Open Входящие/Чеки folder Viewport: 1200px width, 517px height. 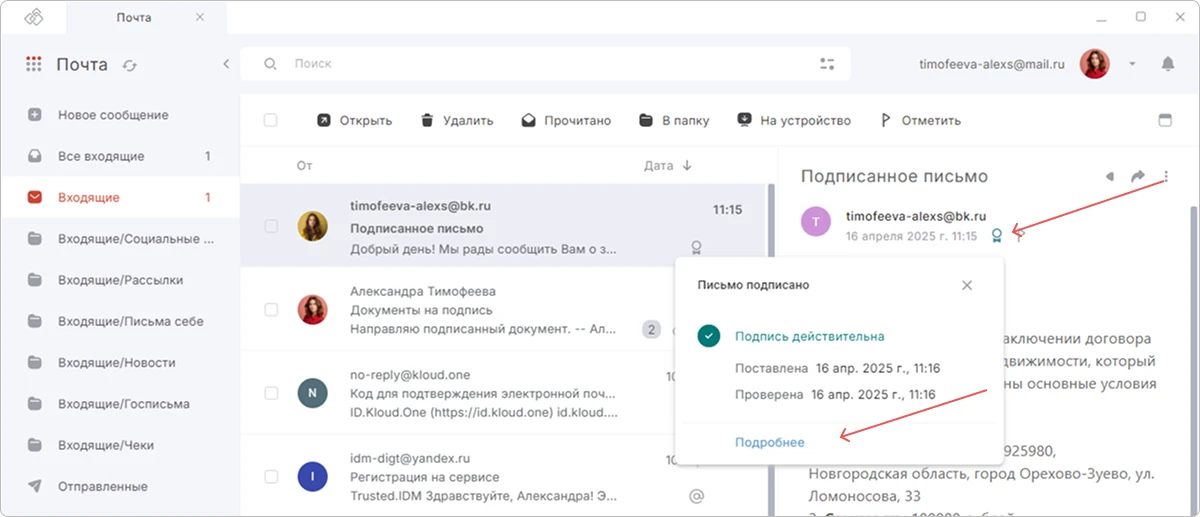pyautogui.click(x=120, y=445)
